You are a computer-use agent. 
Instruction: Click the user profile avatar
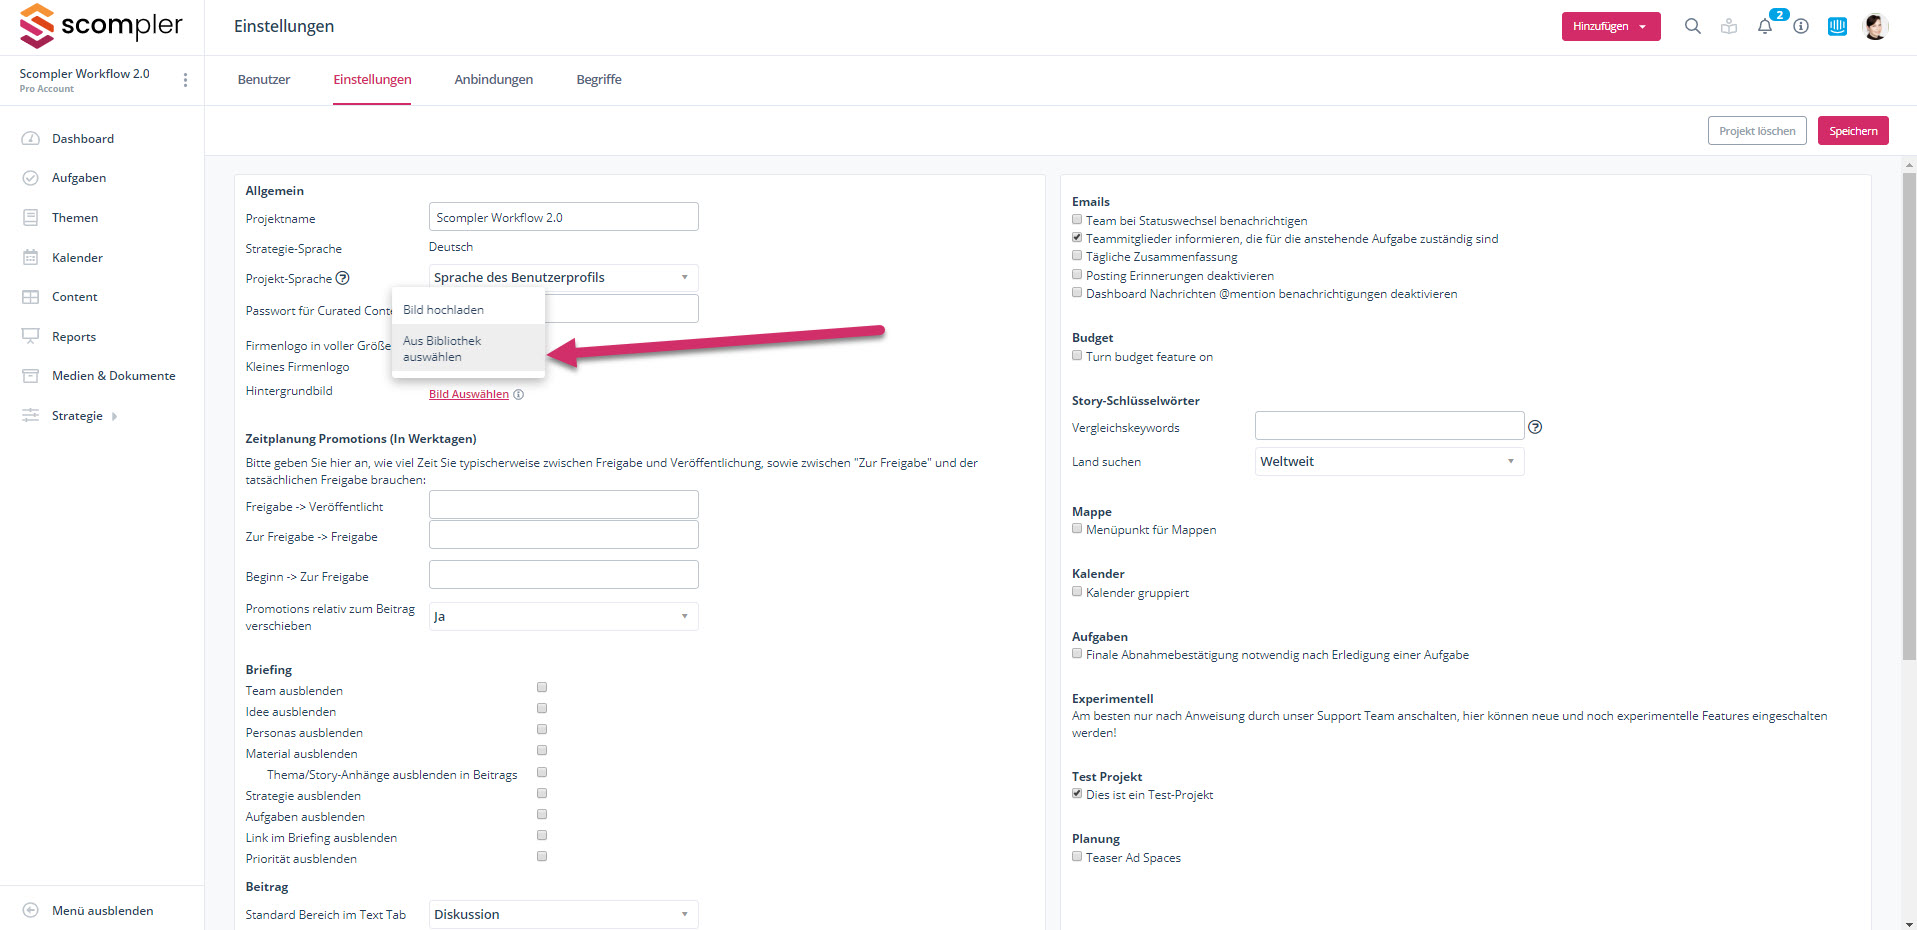pyautogui.click(x=1875, y=27)
